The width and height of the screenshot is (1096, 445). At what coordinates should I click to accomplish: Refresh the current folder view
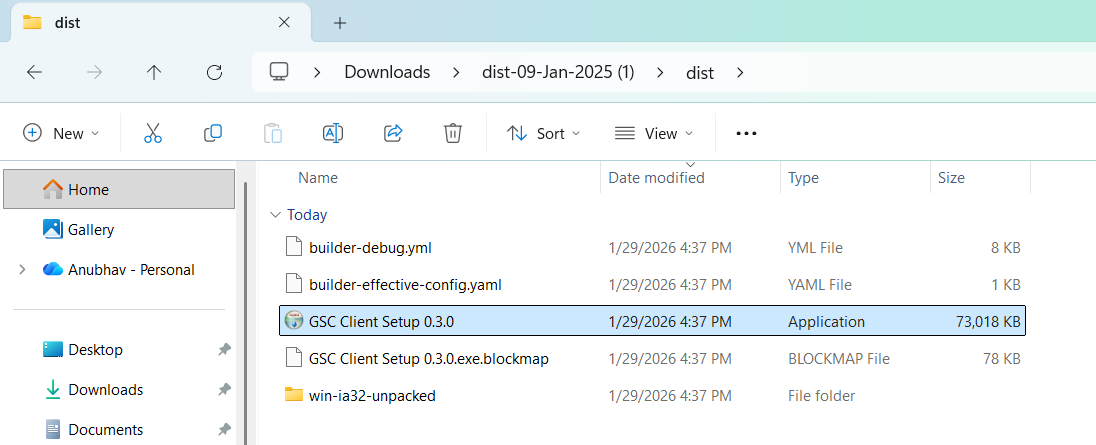pos(214,72)
